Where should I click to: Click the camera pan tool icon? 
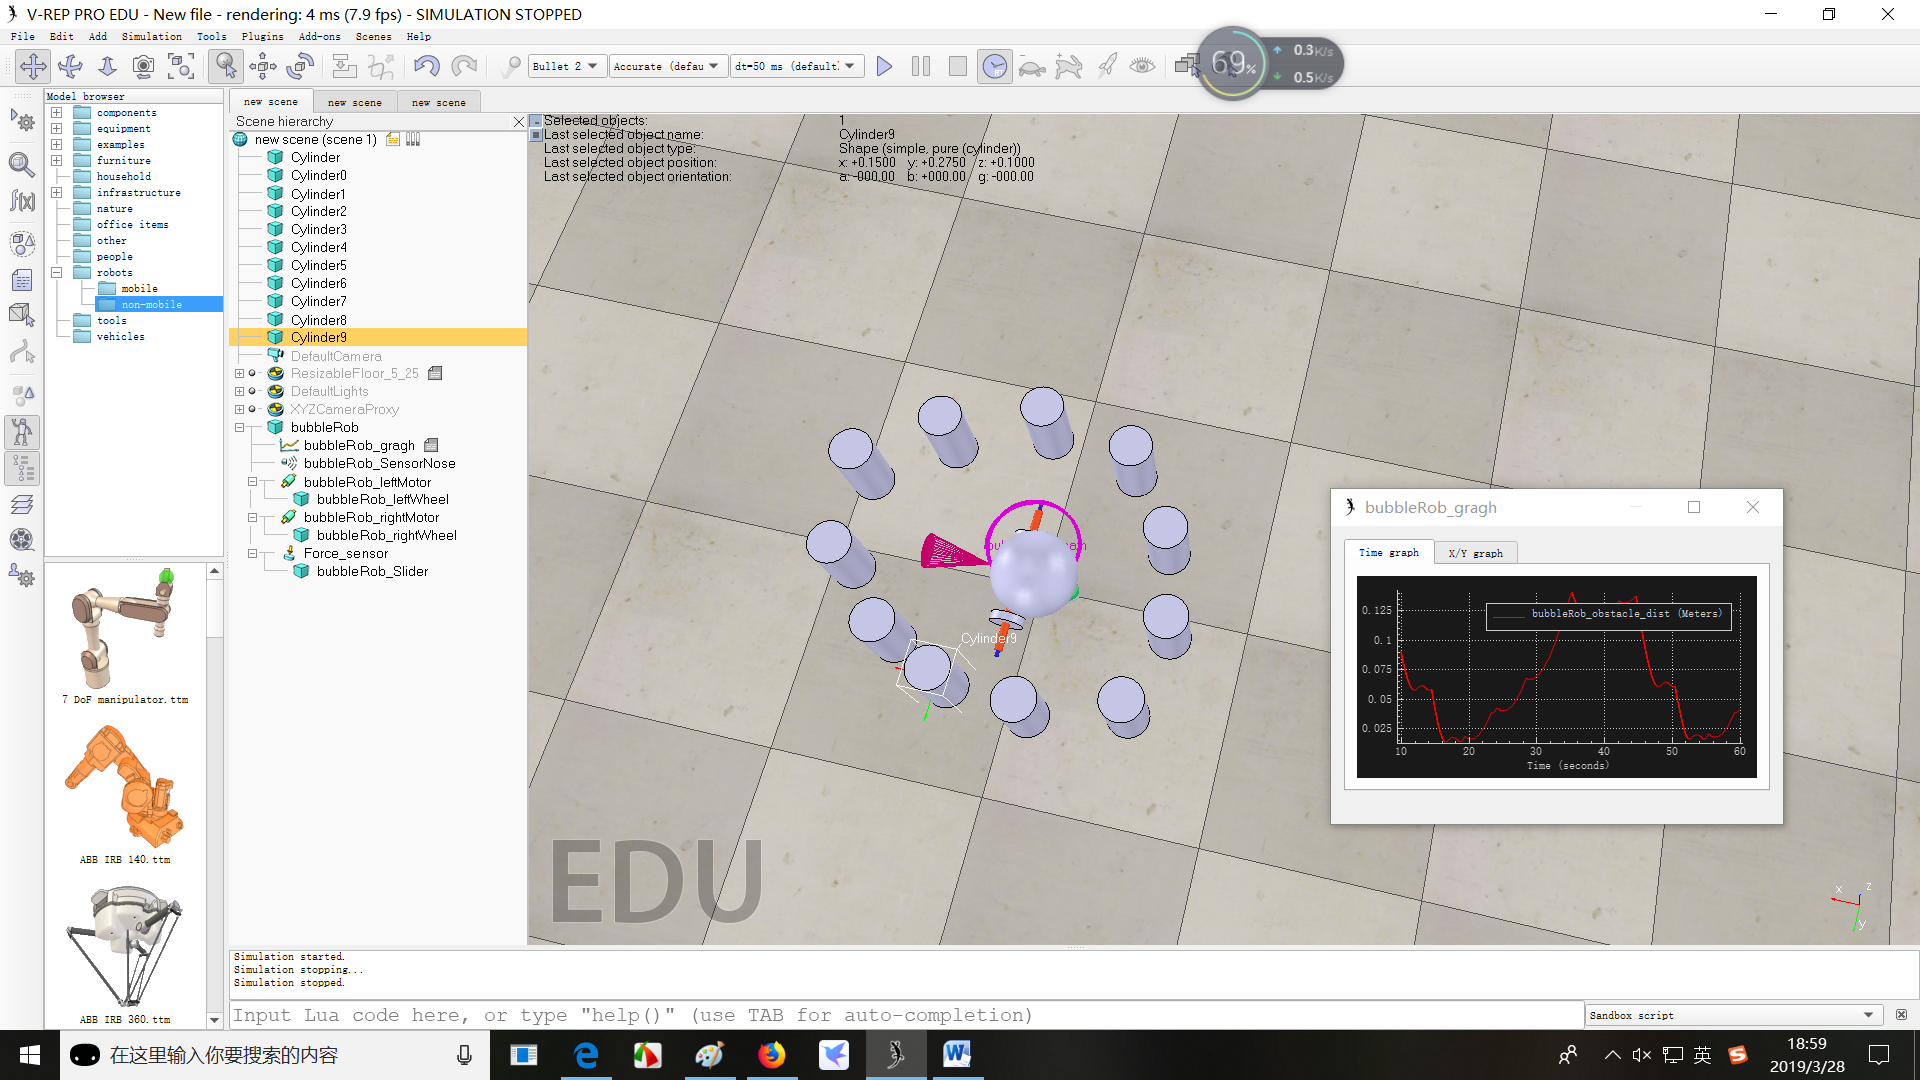33,66
